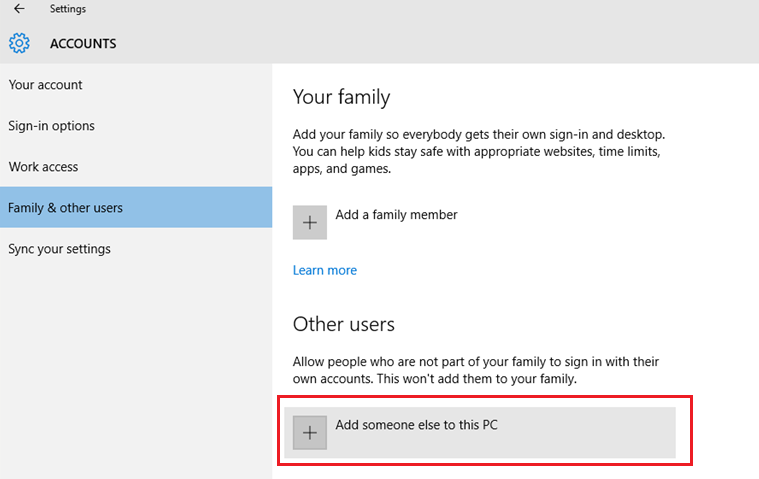Screen dimensions: 759x479
Task: Click the Add a family member label
Action: (x=396, y=214)
